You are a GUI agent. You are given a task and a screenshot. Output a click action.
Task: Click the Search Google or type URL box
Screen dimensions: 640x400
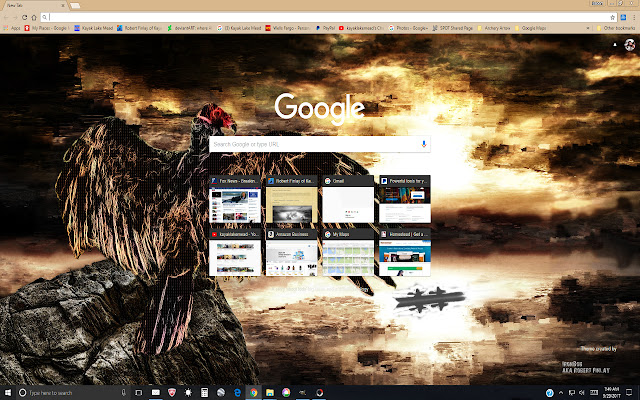click(320, 144)
